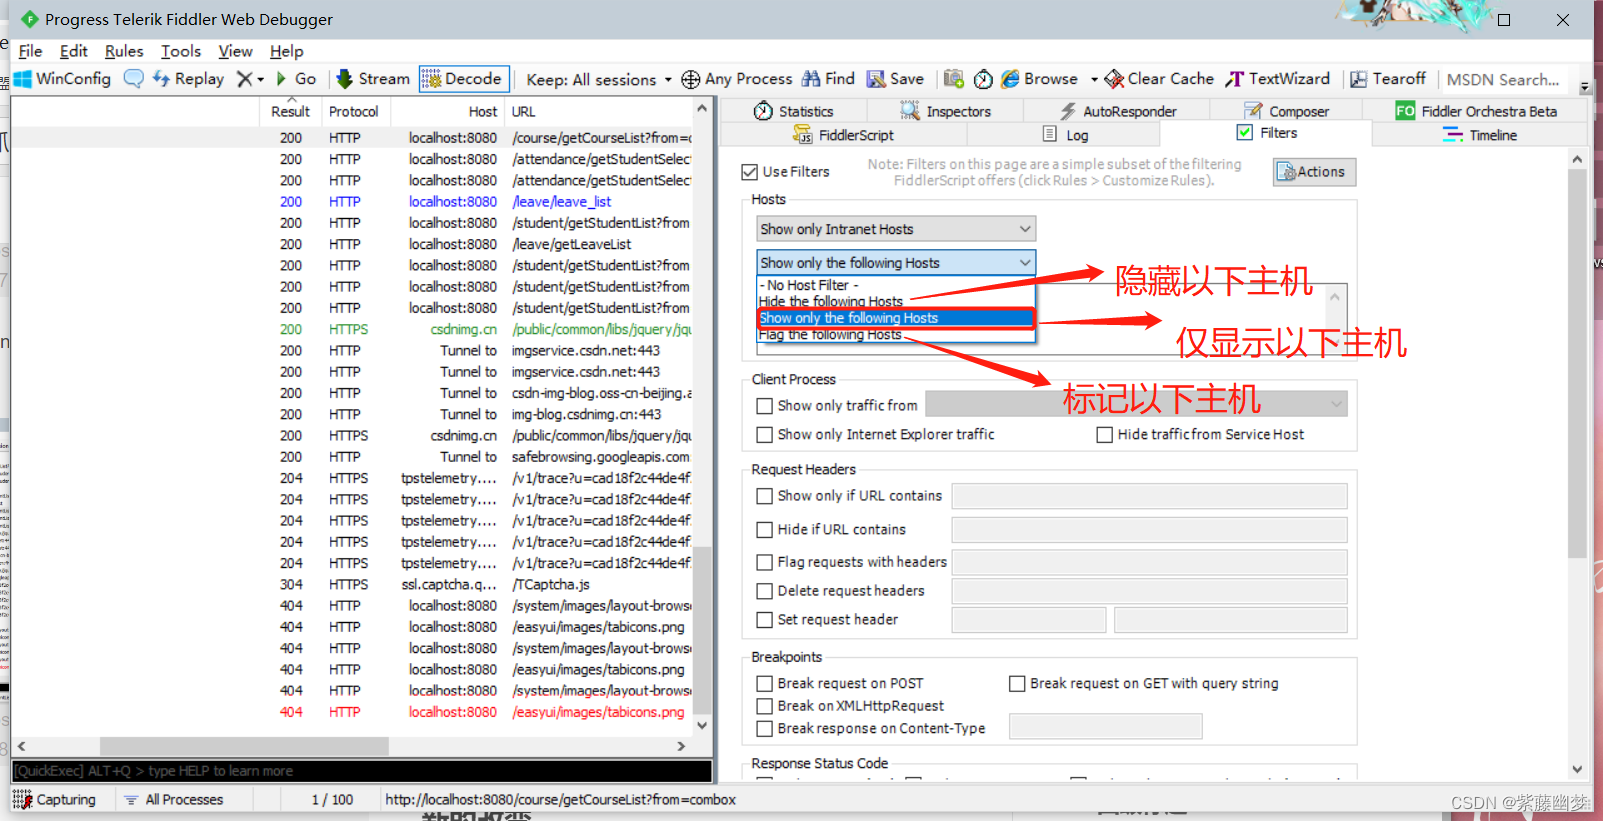This screenshot has width=1603, height=821.
Task: Click the QuickExec command box
Action: pyautogui.click(x=362, y=771)
